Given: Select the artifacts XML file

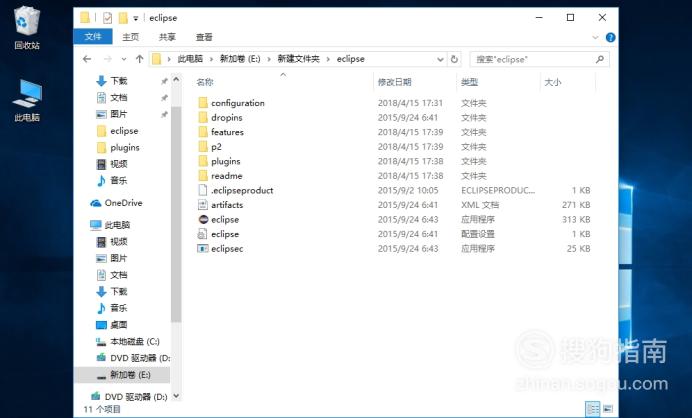Looking at the screenshot, I should [227, 205].
